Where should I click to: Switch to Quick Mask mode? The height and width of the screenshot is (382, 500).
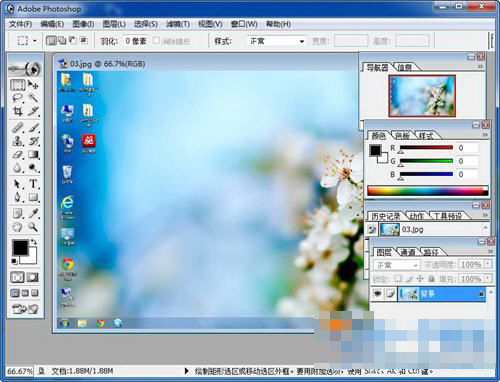(x=33, y=277)
